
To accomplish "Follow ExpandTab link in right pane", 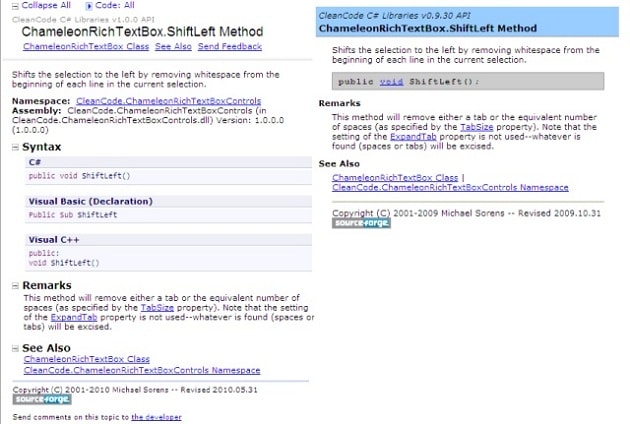I will point(413,137).
